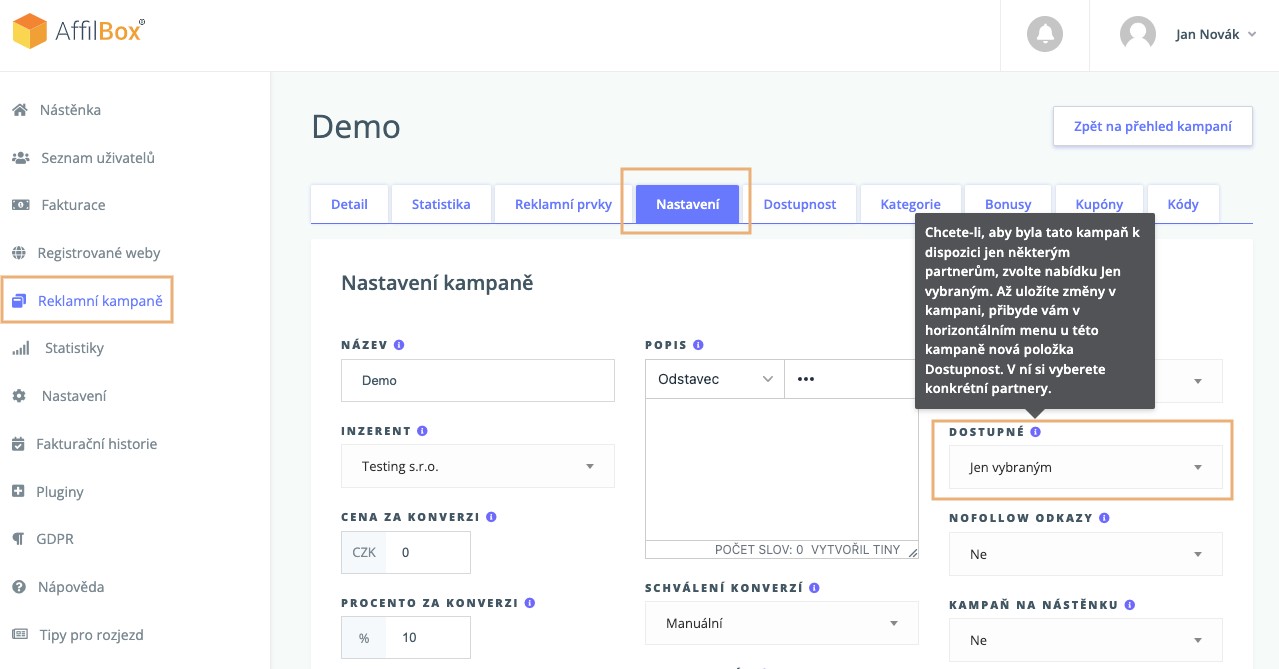Click the VYTVOŘIL TINY link in editor footer
The height and width of the screenshot is (669, 1279).
click(x=856, y=549)
